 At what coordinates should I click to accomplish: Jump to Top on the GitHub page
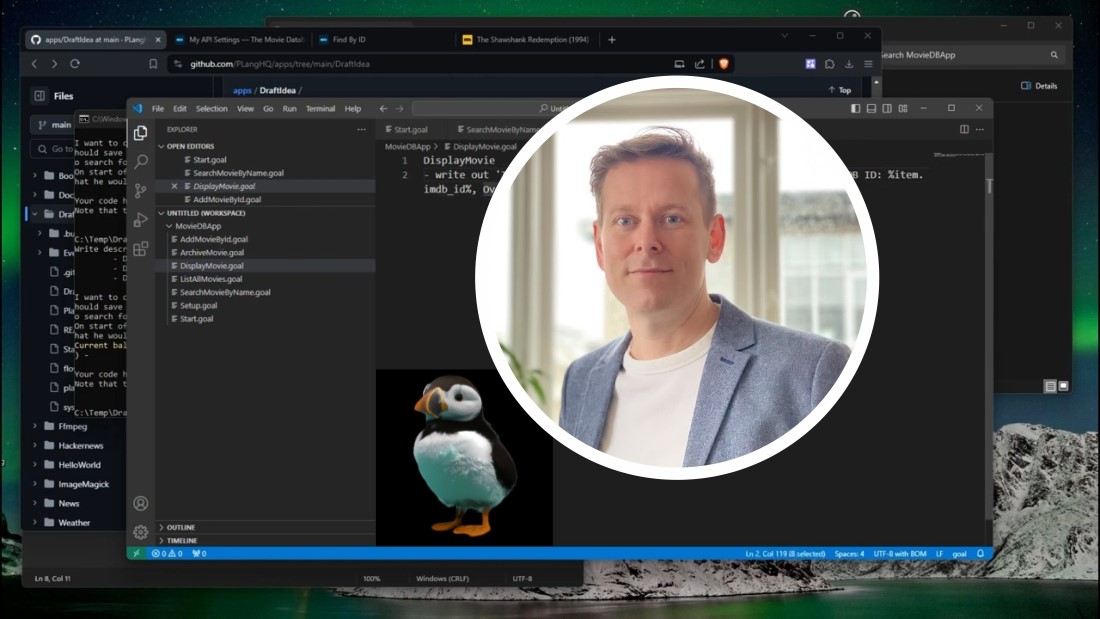(x=840, y=90)
